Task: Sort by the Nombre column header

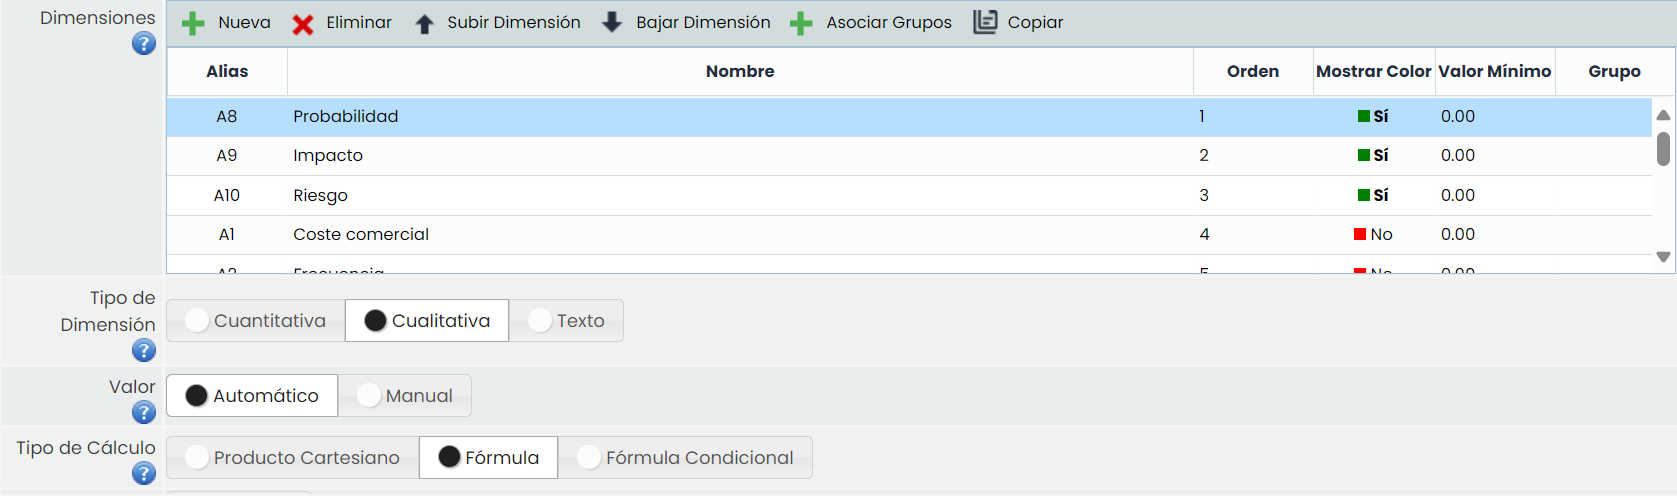Action: coord(739,72)
